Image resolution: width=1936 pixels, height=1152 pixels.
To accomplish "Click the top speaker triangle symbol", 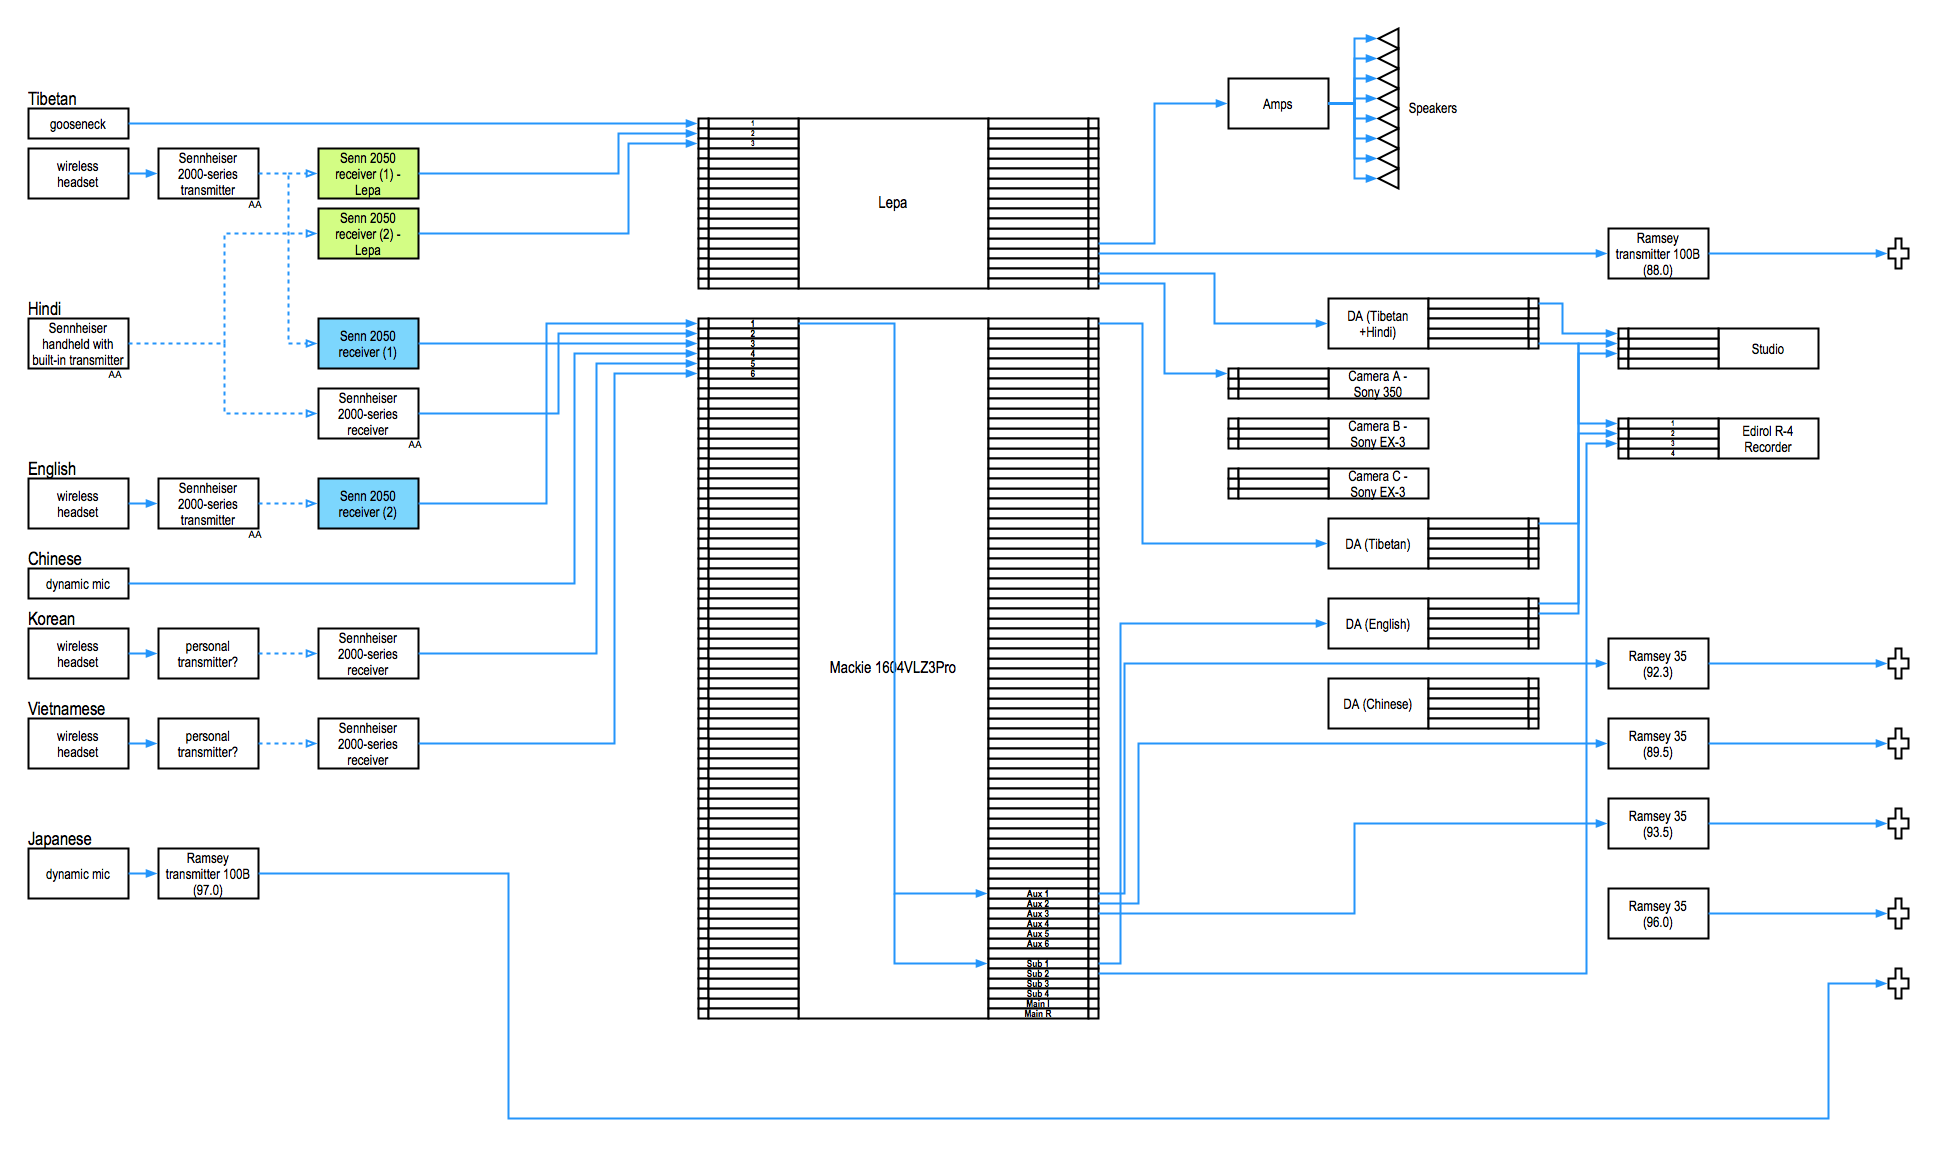I will tap(1389, 38).
